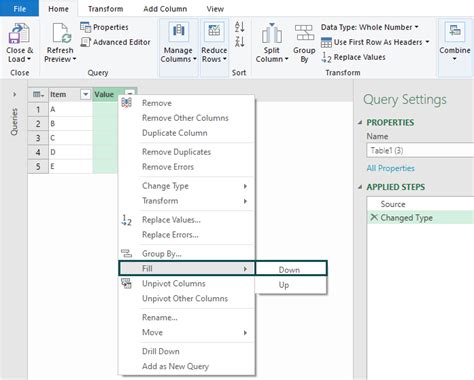474x380 pixels.
Task: Choose Unpivot Columns
Action: click(x=174, y=284)
